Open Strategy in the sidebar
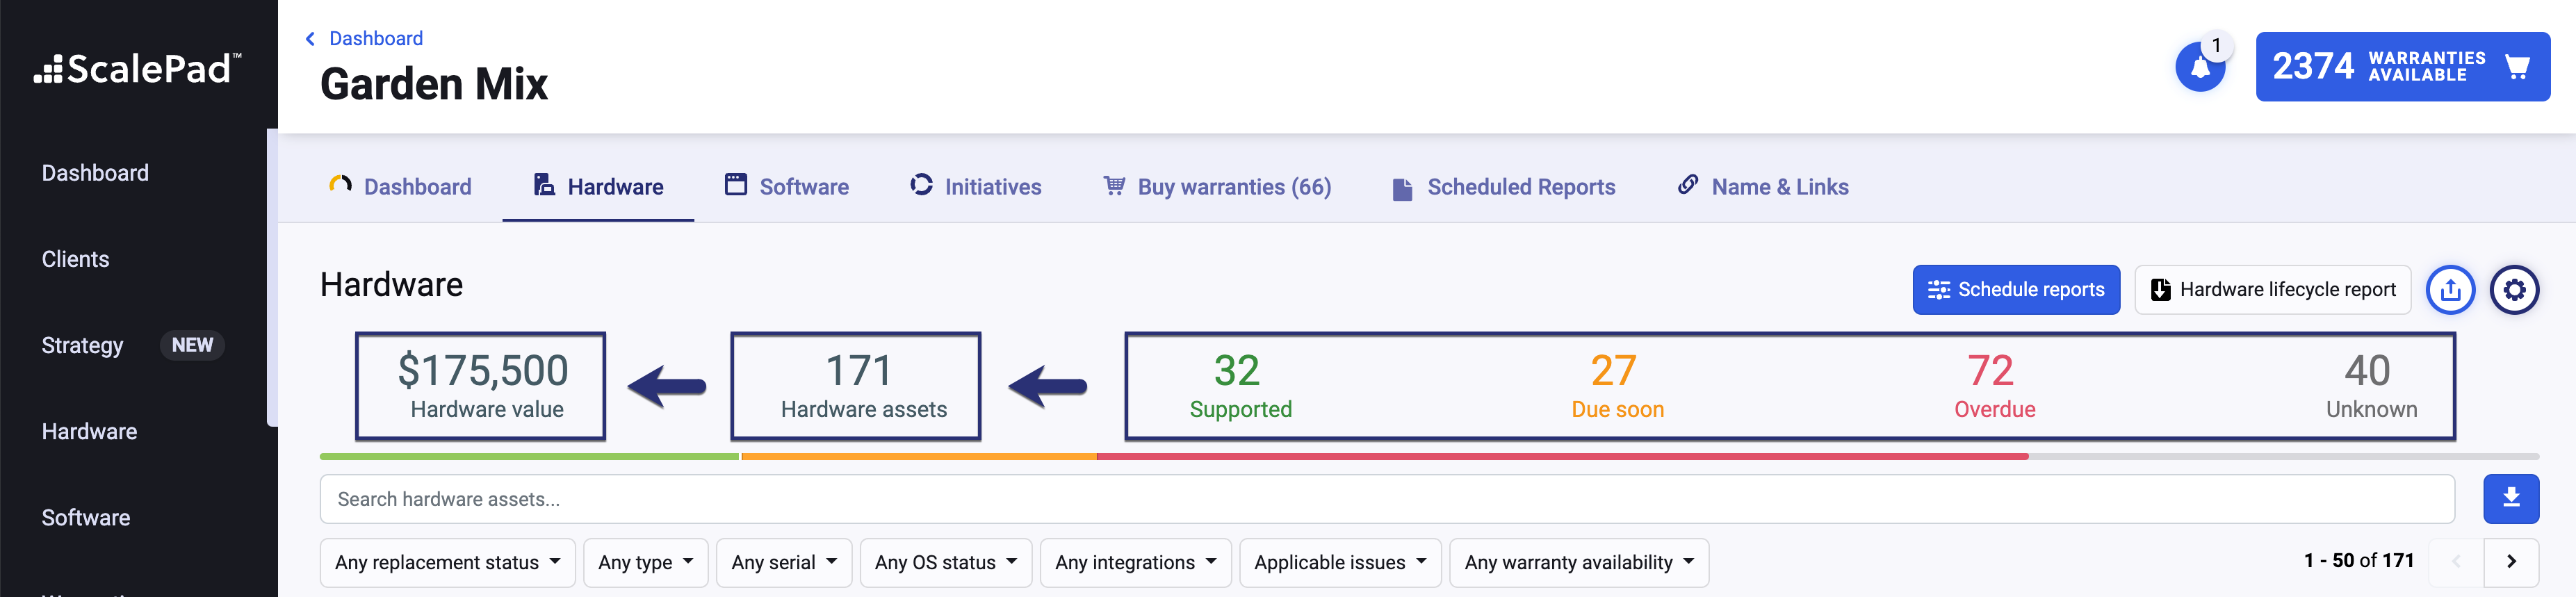The image size is (2576, 597). pos(82,345)
